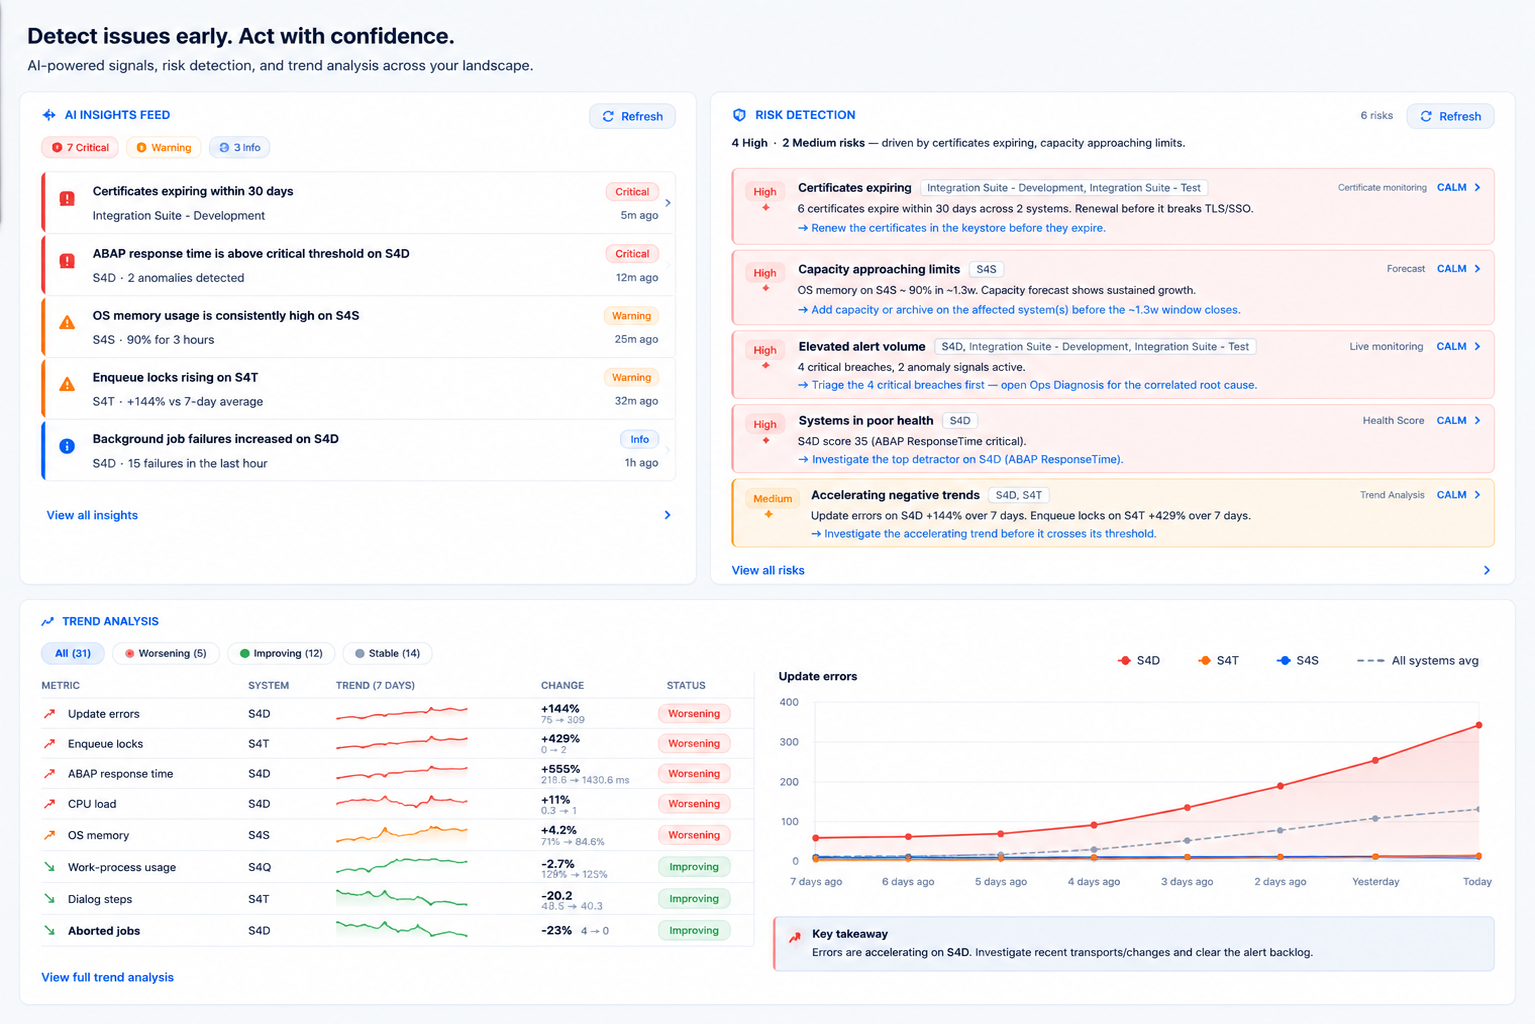Select the ABAP response time metric row

(x=397, y=774)
